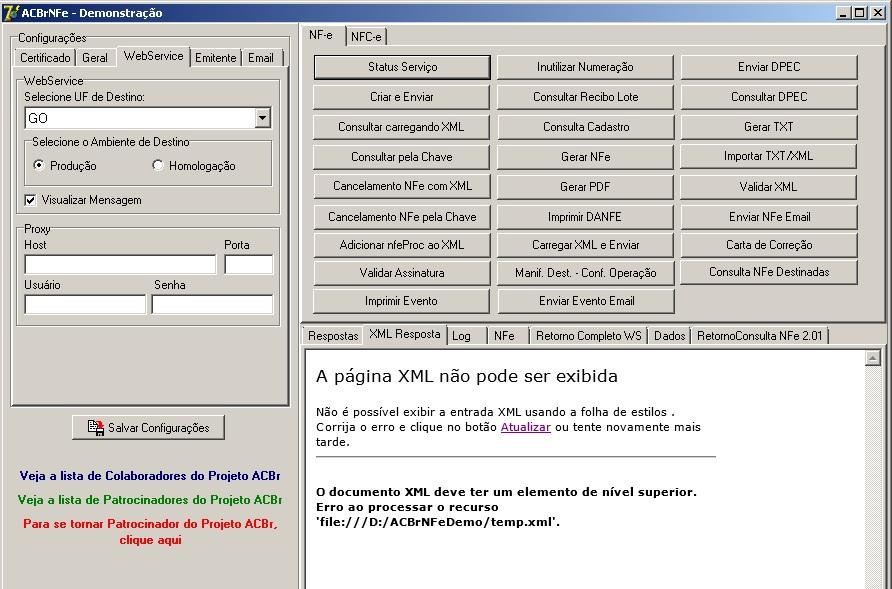The image size is (892, 589).
Task: Open the Emitente tab
Action: tap(215, 57)
